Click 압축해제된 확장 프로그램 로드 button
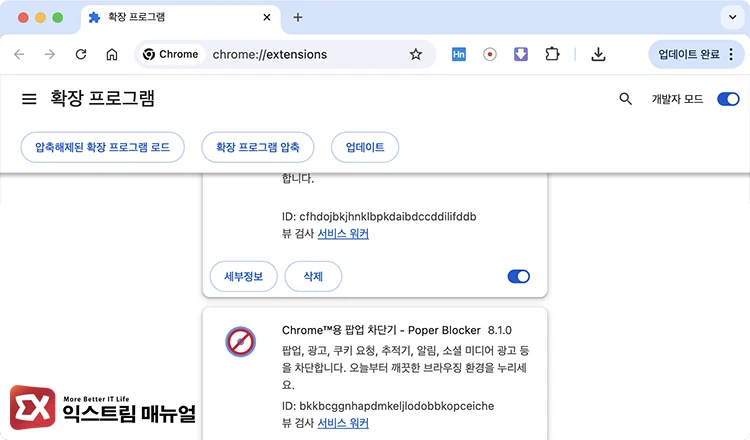This screenshot has height=440, width=750. tap(102, 147)
